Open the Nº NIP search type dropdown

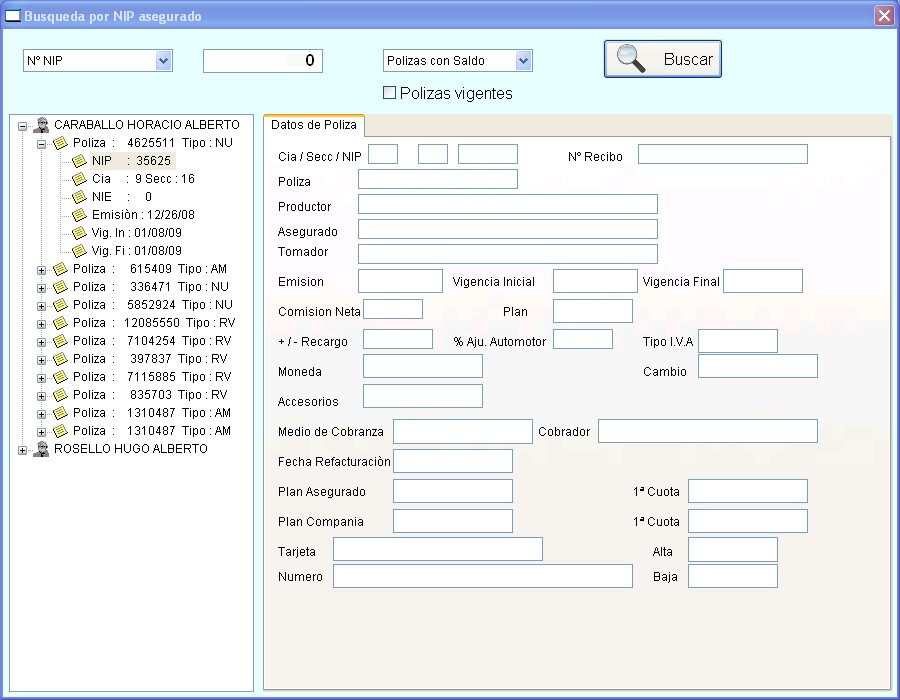pos(164,60)
